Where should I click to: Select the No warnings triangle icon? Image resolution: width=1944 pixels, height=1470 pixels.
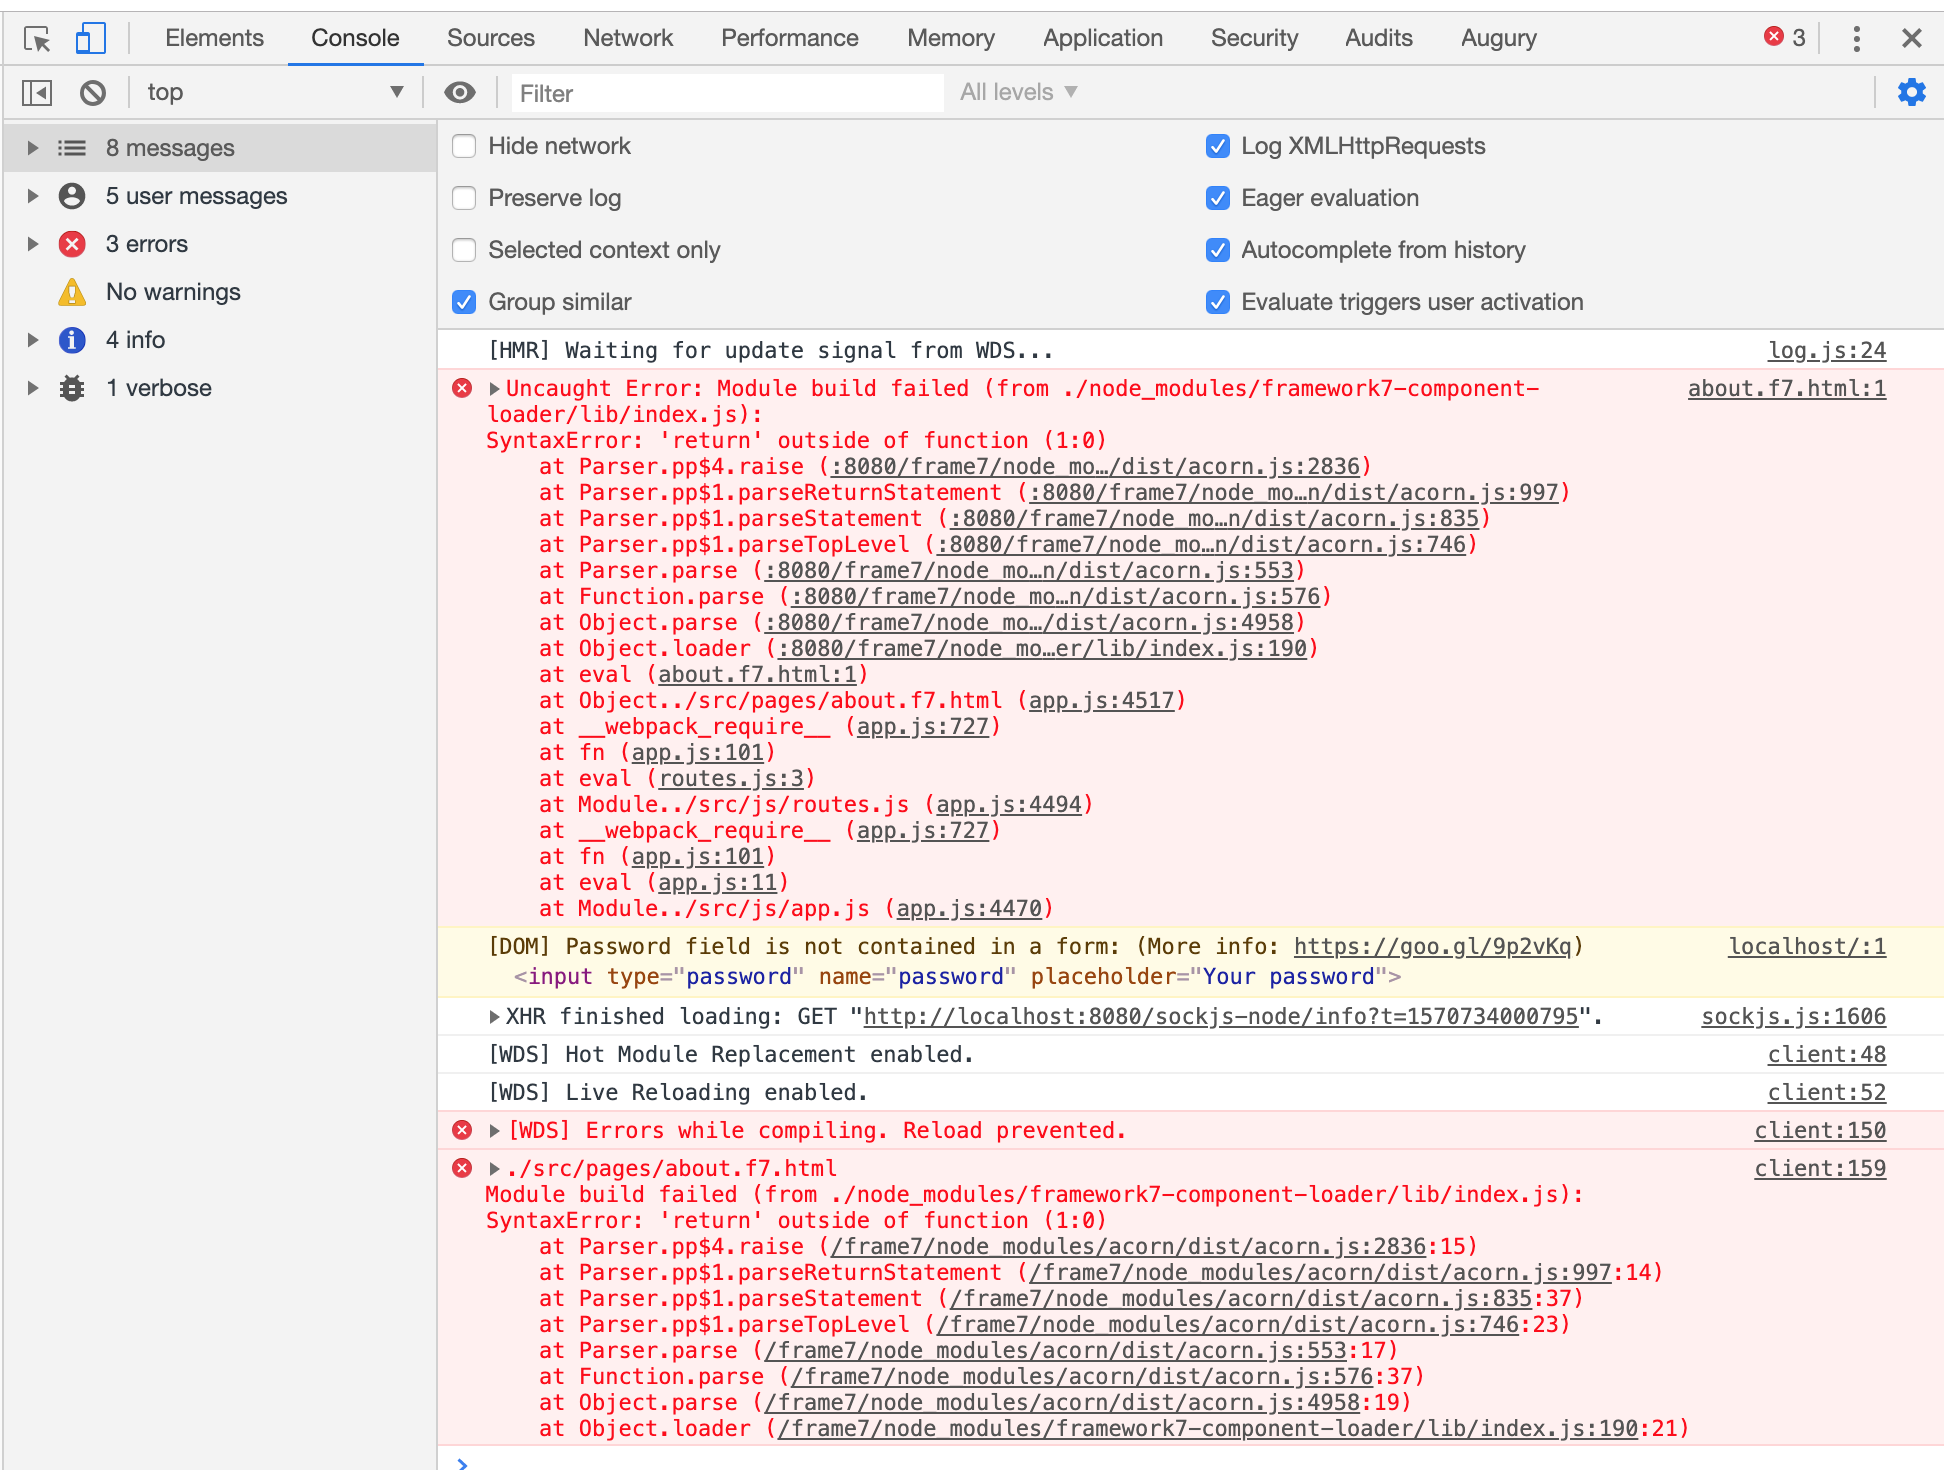tap(72, 292)
